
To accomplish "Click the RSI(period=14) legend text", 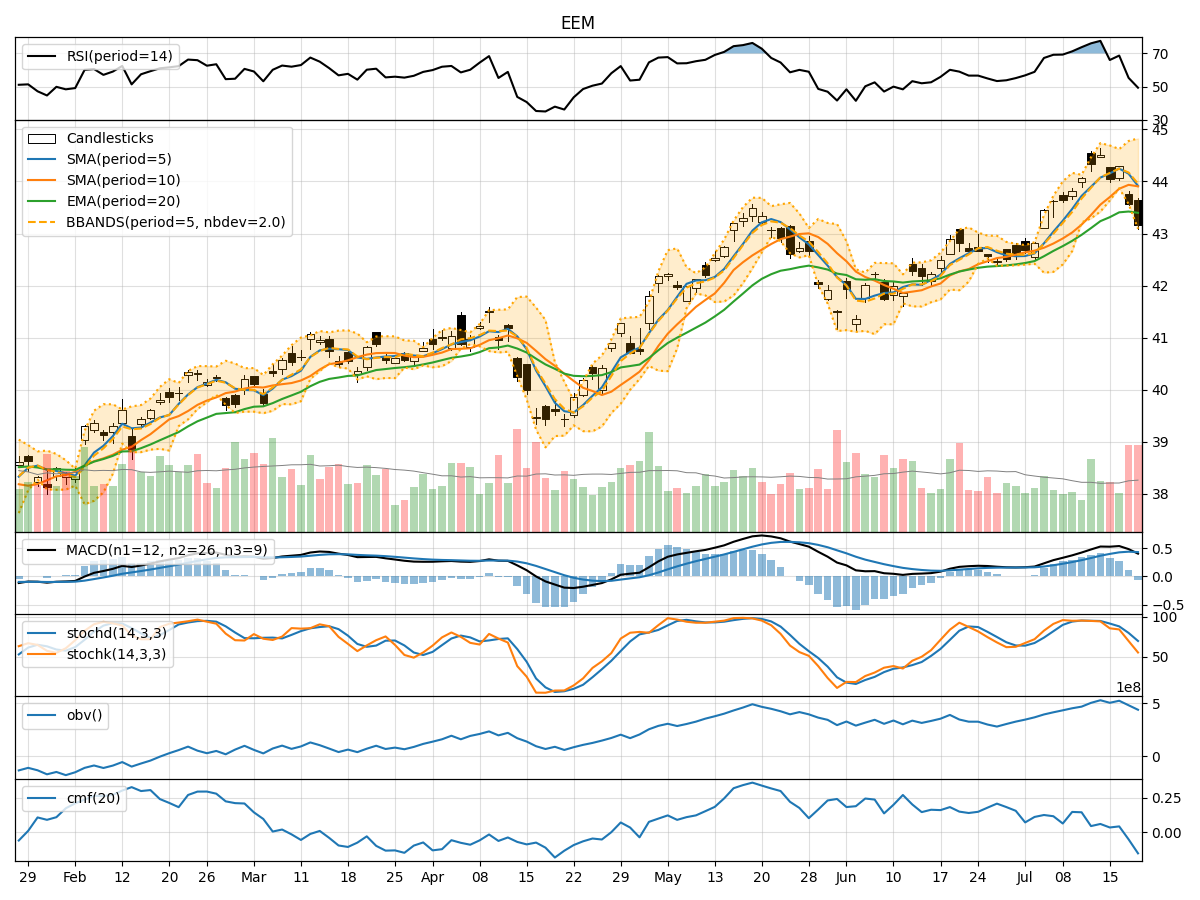I will click(119, 57).
